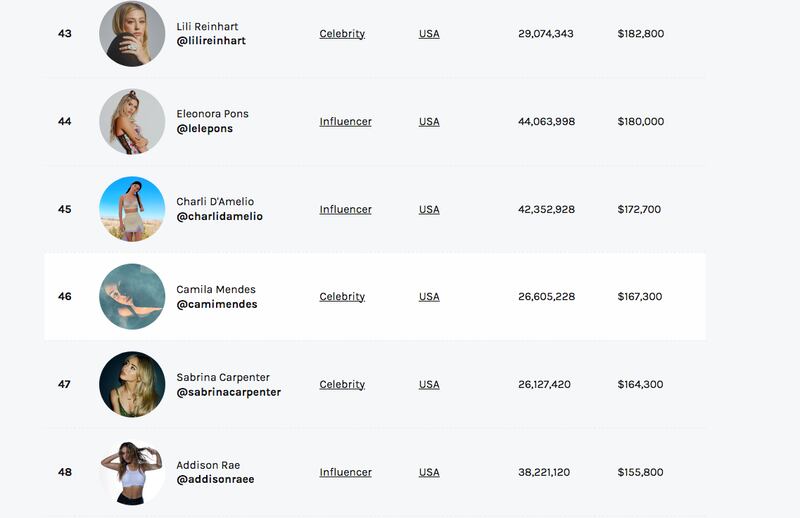Open Lili Reinhart's profile picture
Screen dimensions: 800x518
click(x=132, y=33)
